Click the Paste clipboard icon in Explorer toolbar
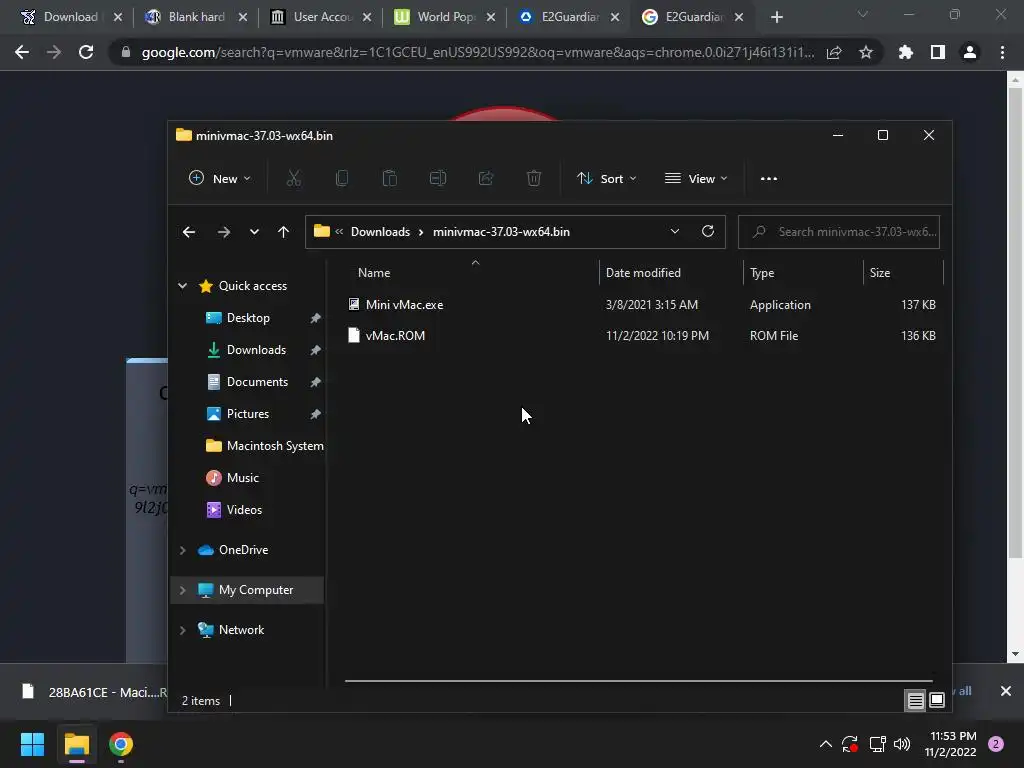 tap(389, 178)
